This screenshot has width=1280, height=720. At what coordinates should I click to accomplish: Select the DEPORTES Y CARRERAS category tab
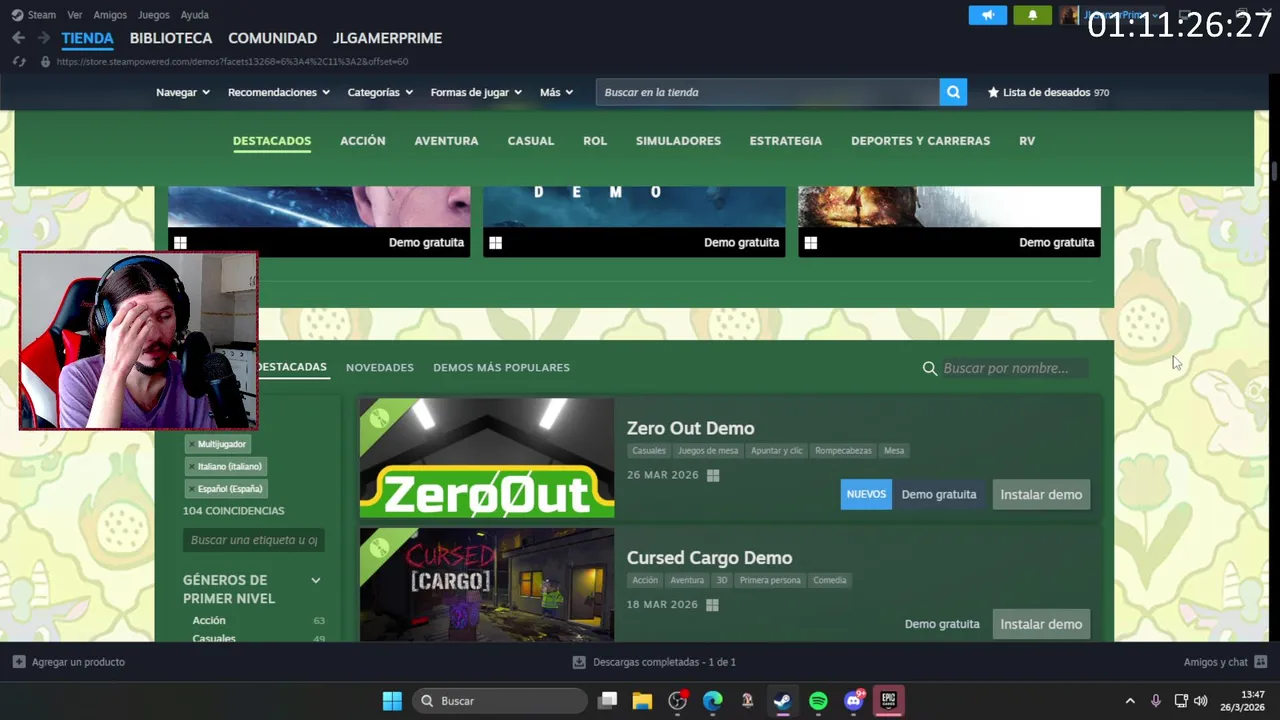[920, 141]
